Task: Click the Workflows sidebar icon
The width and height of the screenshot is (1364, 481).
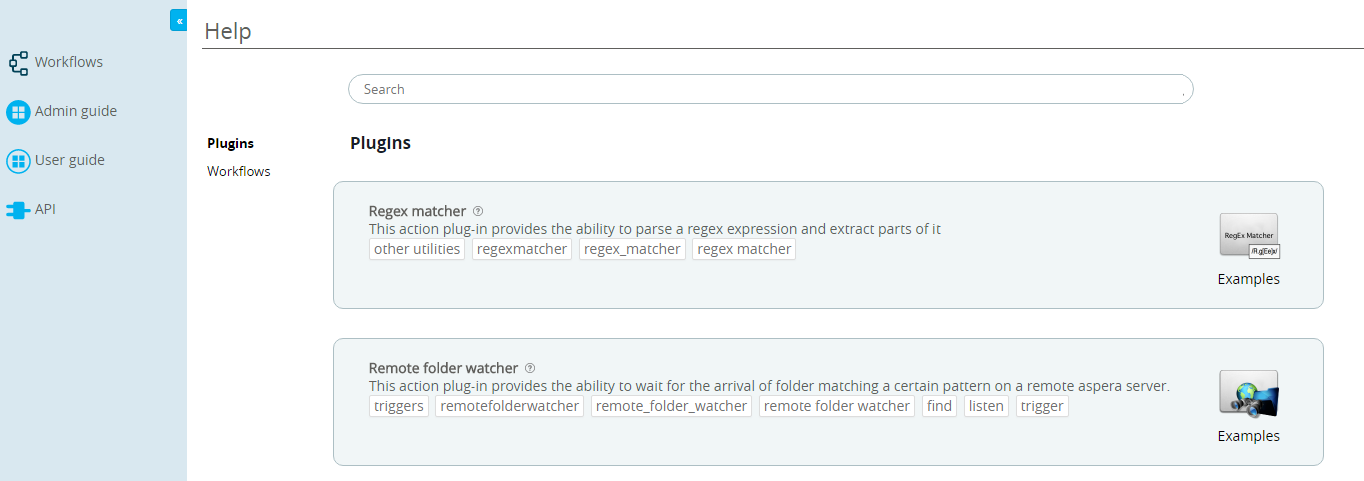Action: 18,63
